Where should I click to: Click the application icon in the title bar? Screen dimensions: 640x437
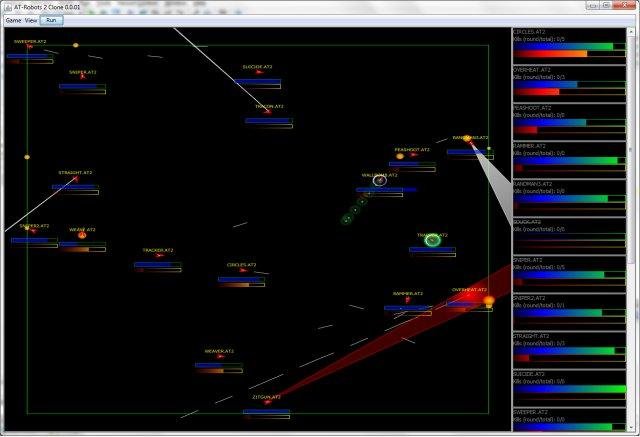pyautogui.click(x=8, y=7)
